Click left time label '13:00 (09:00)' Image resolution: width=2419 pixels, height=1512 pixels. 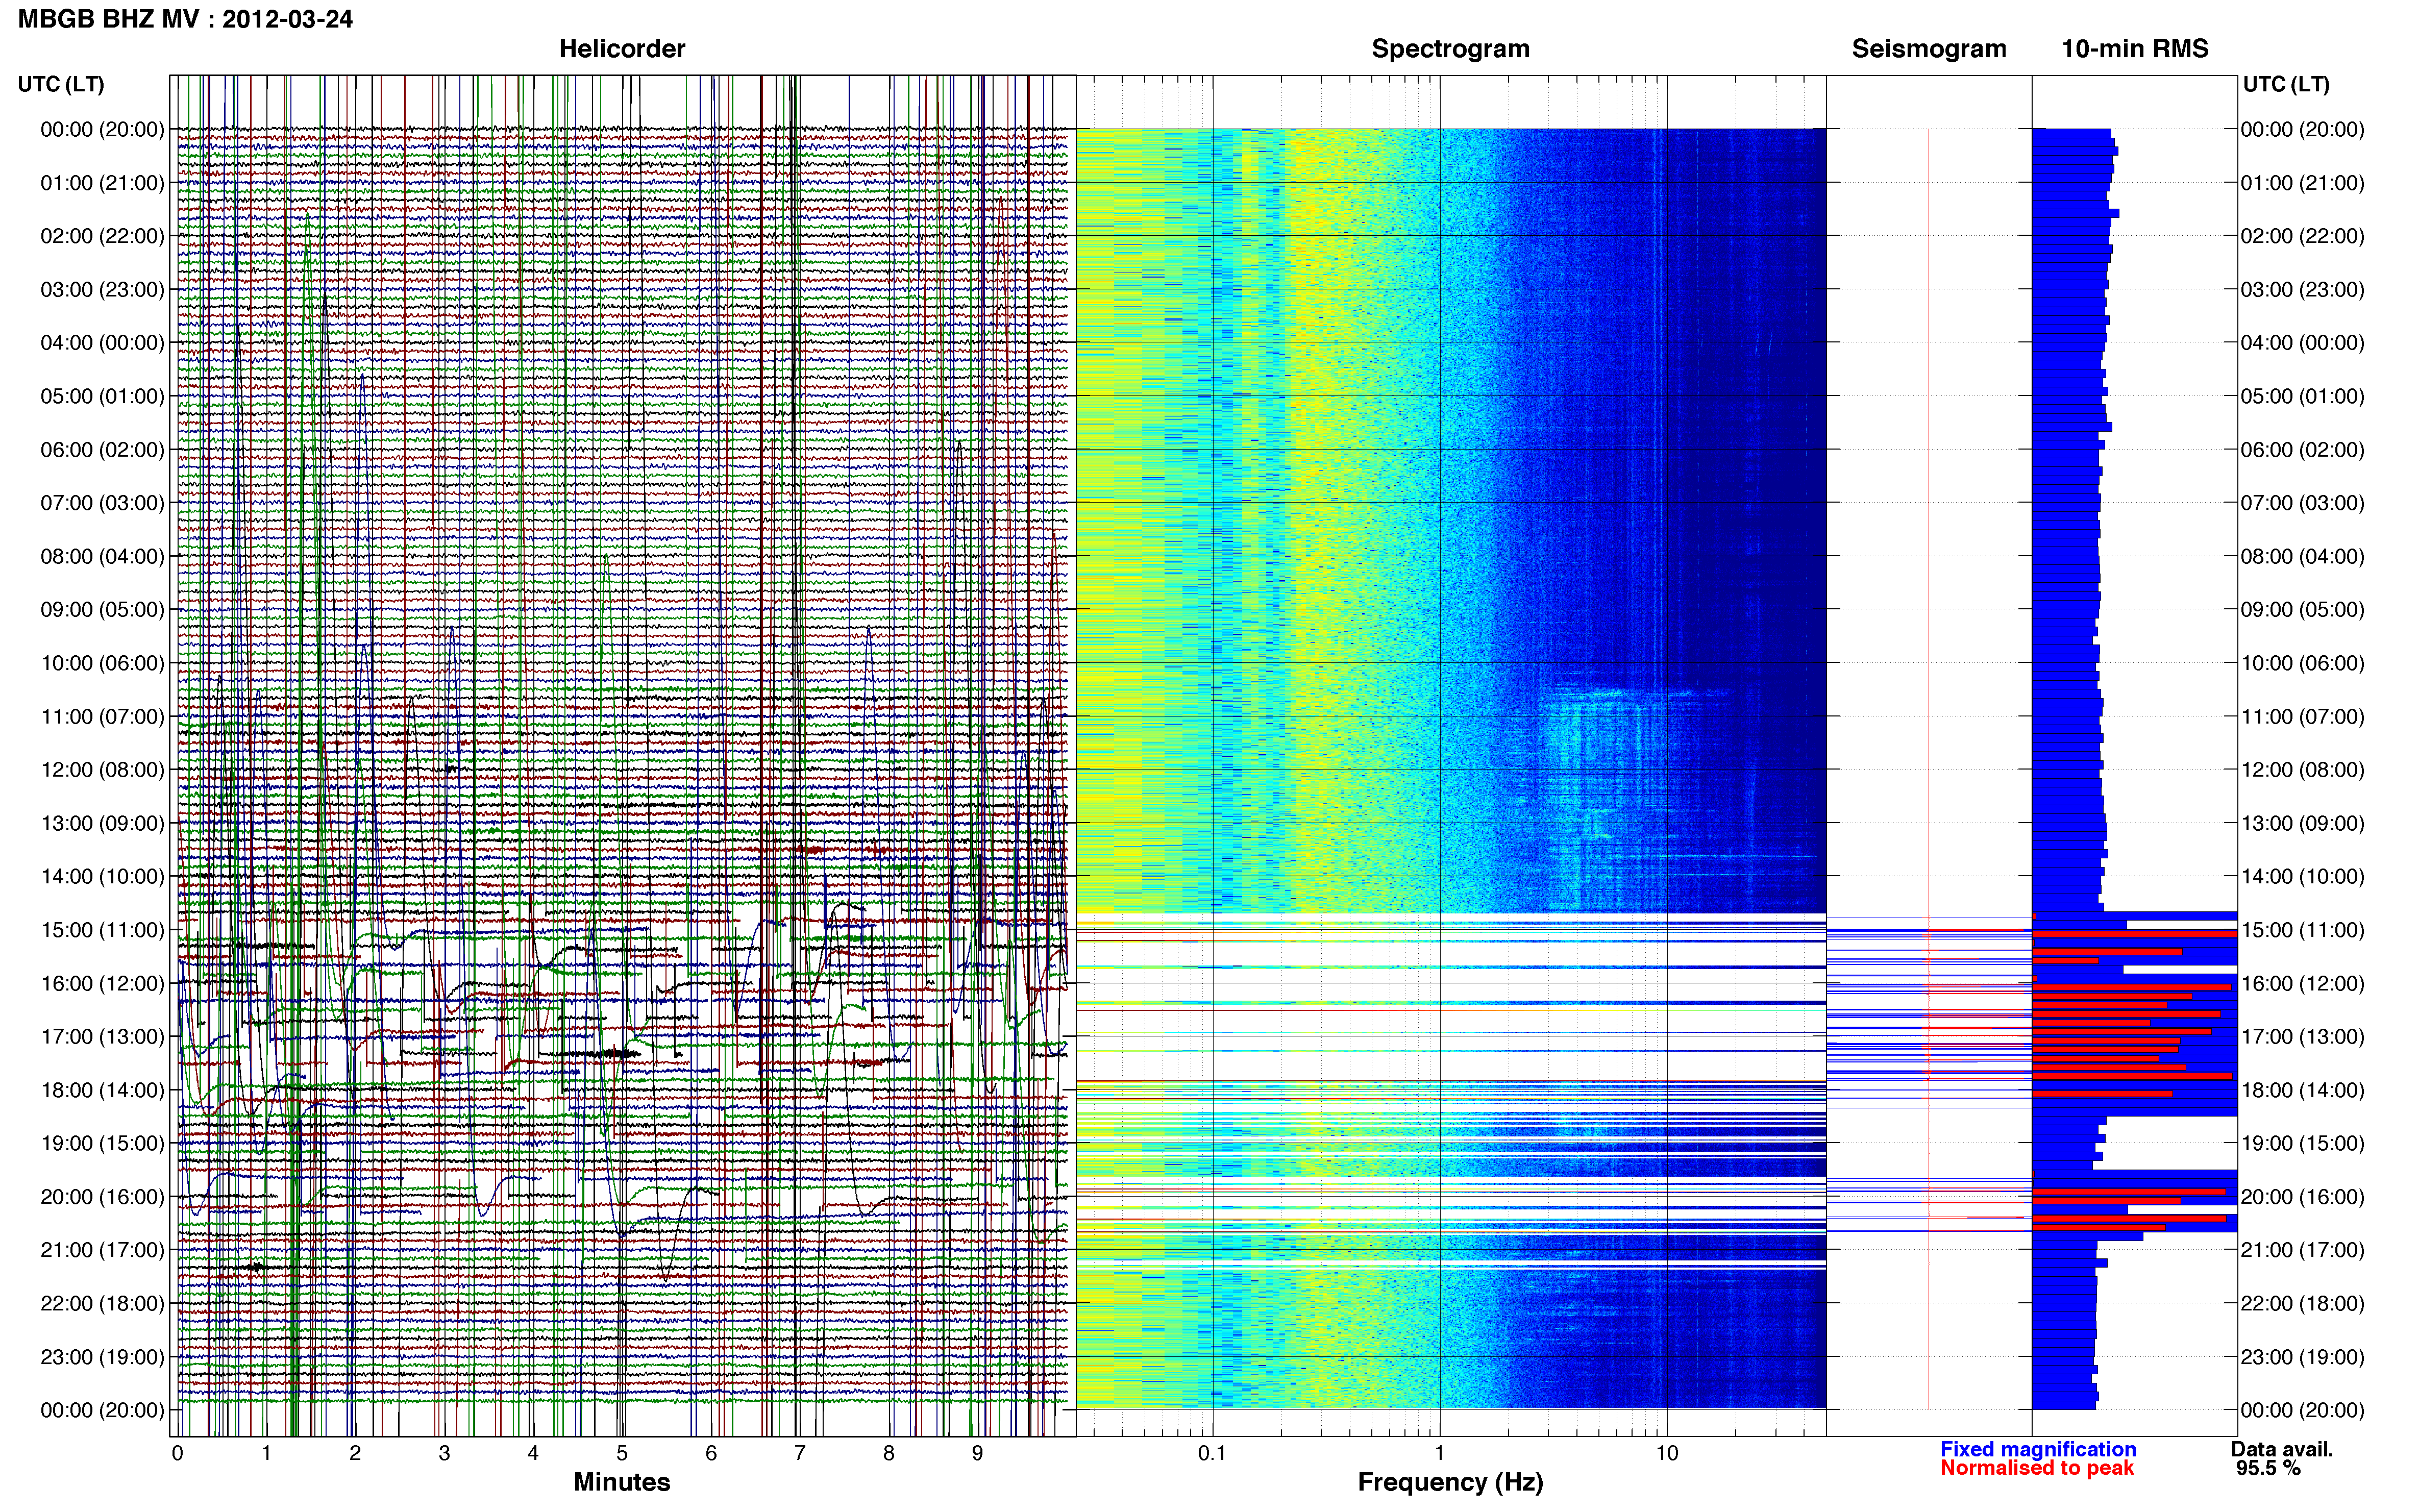[102, 823]
